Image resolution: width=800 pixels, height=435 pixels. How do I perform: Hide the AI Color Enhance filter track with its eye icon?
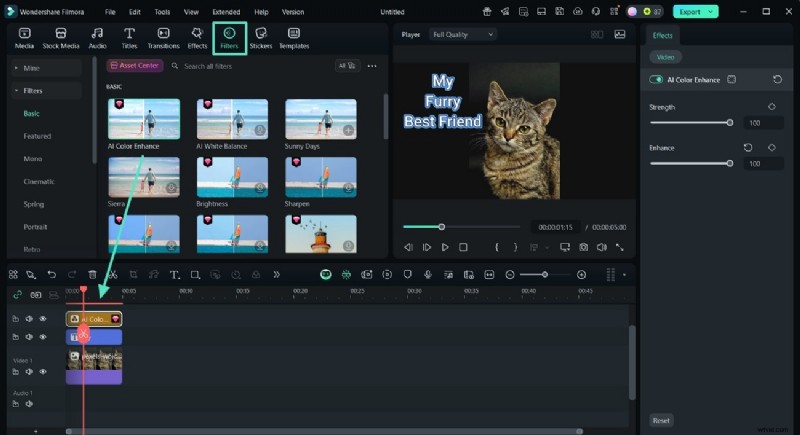(x=43, y=319)
